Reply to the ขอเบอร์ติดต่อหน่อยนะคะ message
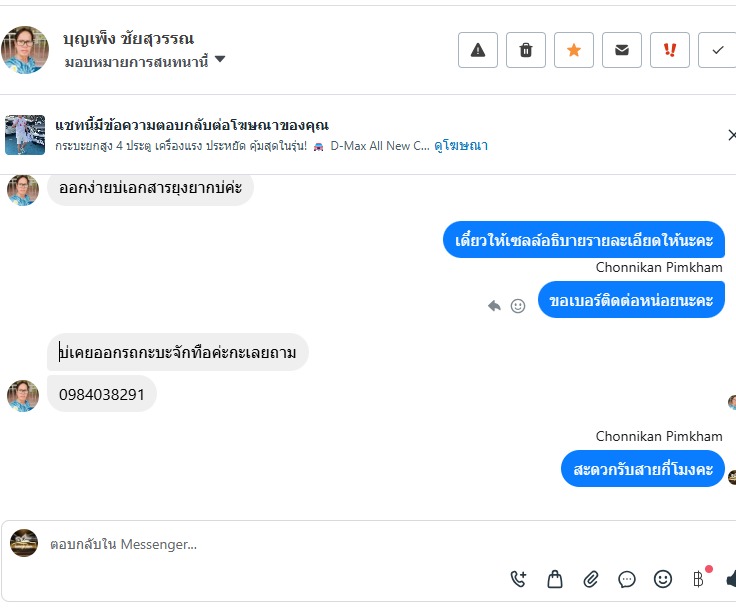The image size is (736, 609). [494, 306]
